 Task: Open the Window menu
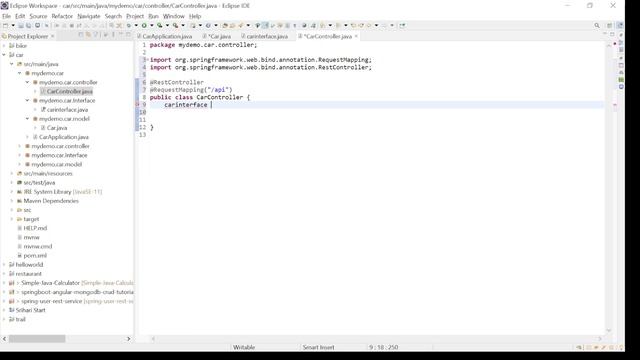tap(174, 16)
